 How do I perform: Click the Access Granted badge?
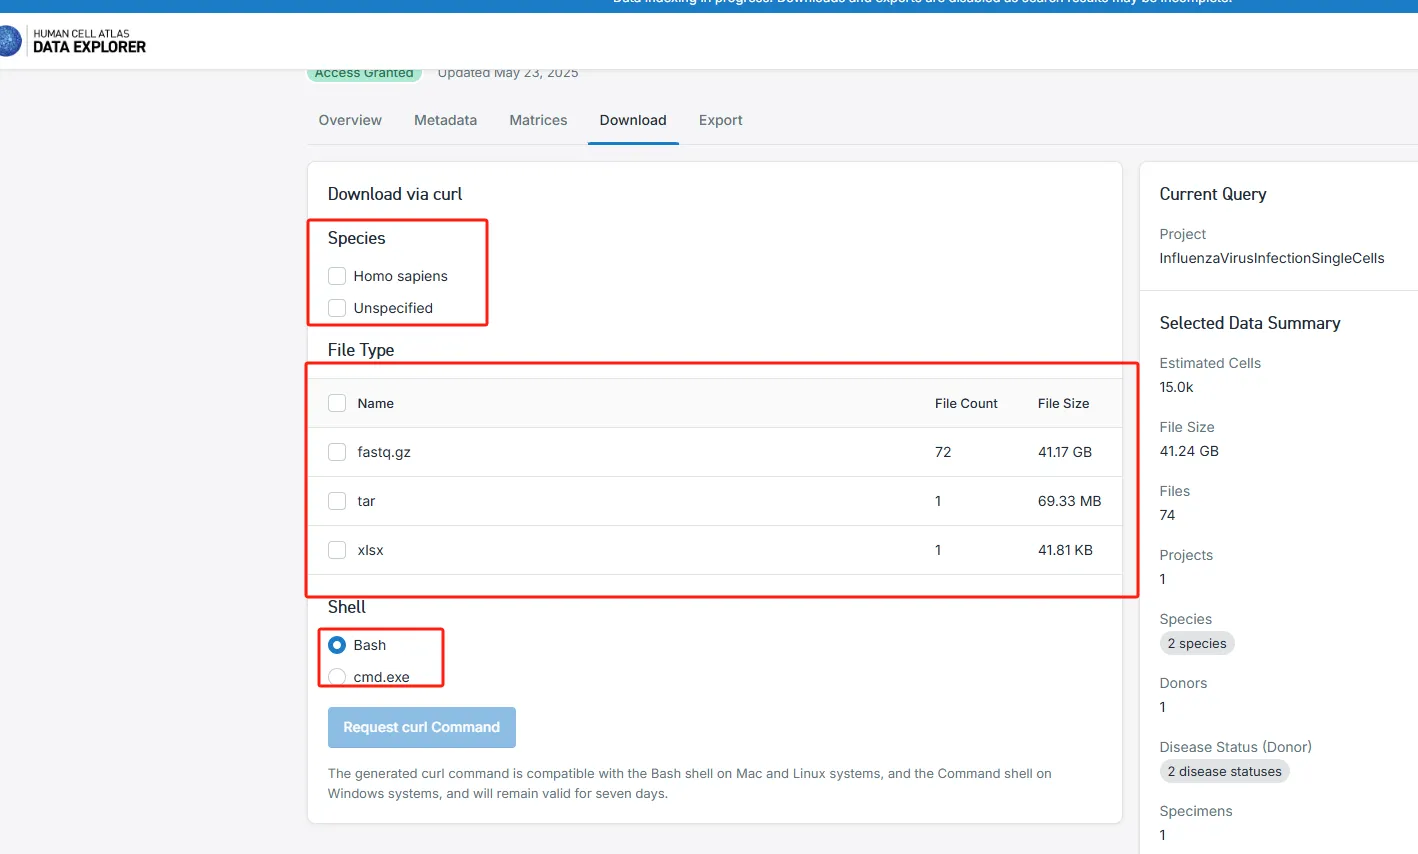tap(364, 74)
